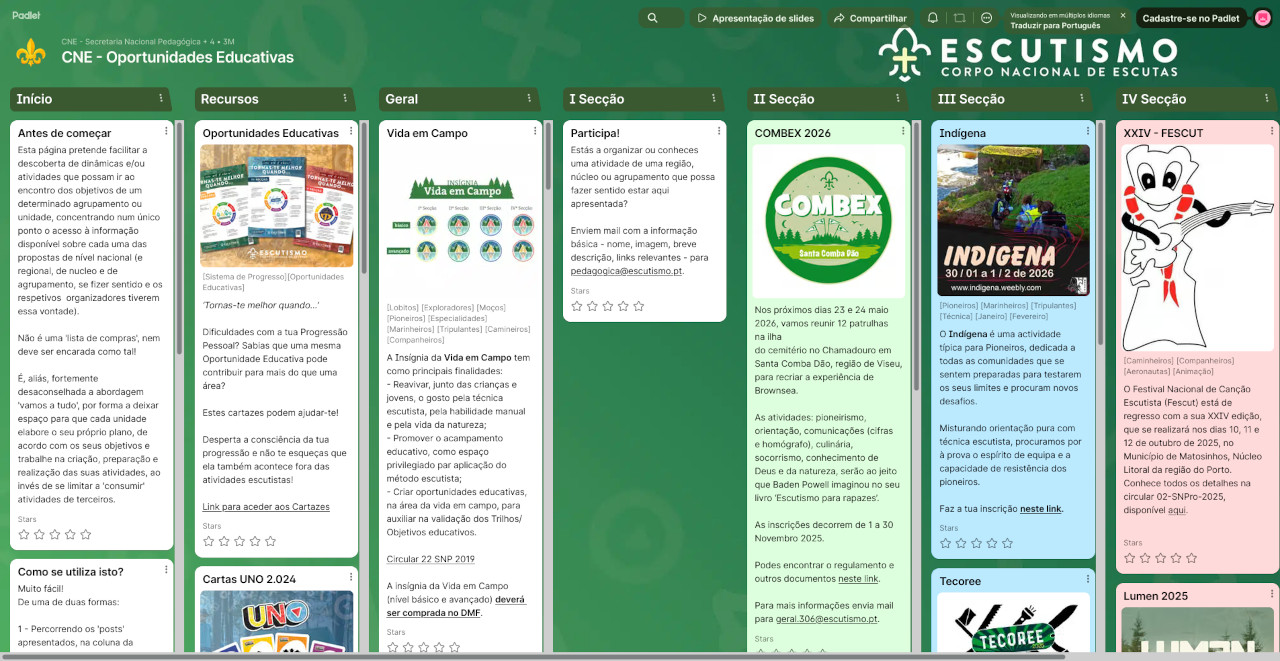Rate Participa! post one star
The width and height of the screenshot is (1280, 661).
(577, 306)
